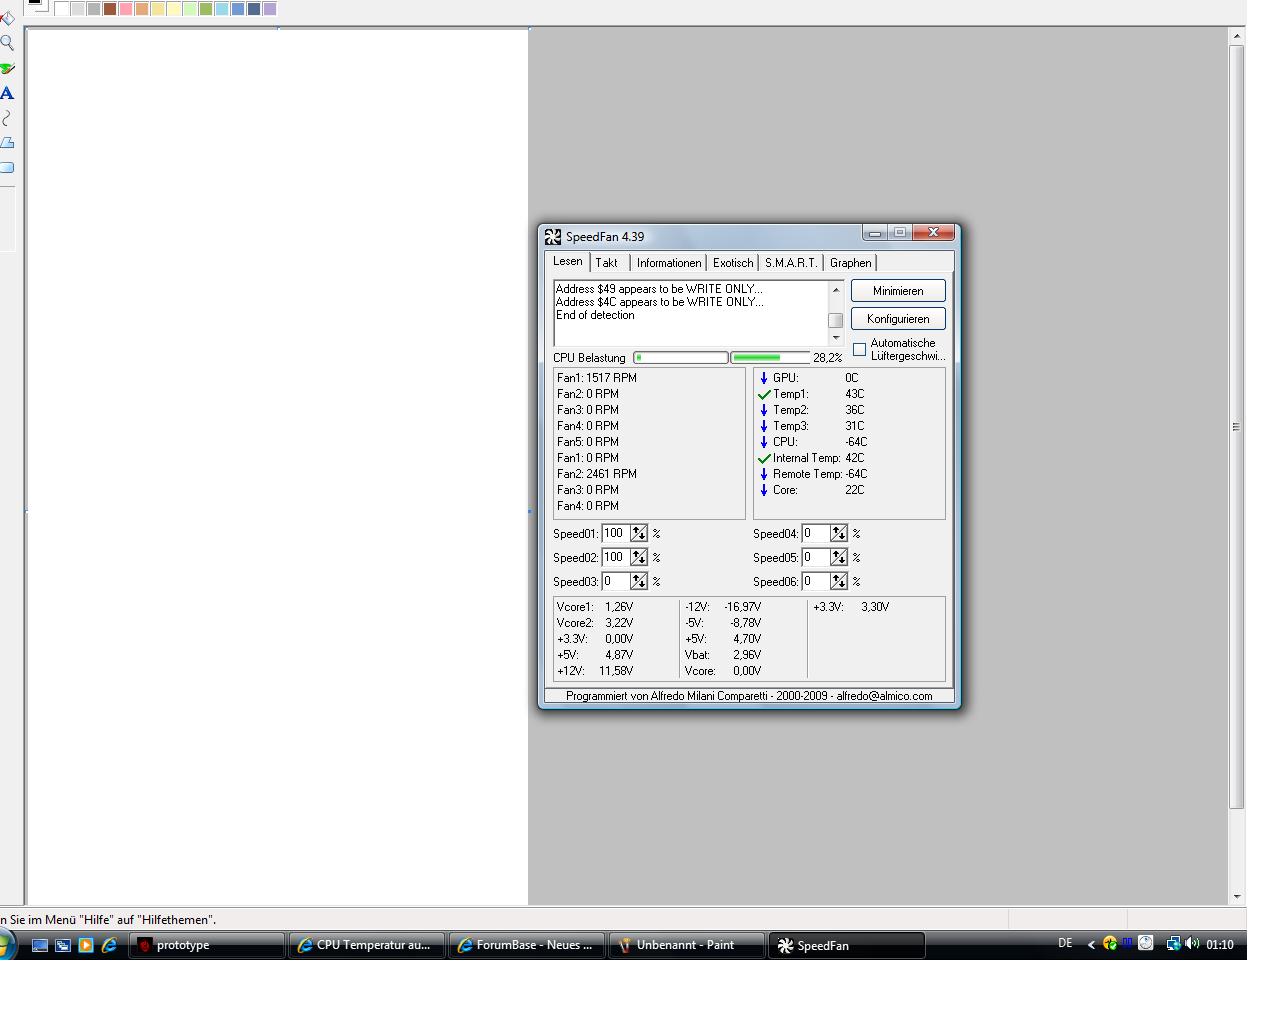Click the Fan2: 2461 RPM reading
Viewport: 1280px width, 1024px height.
597,474
